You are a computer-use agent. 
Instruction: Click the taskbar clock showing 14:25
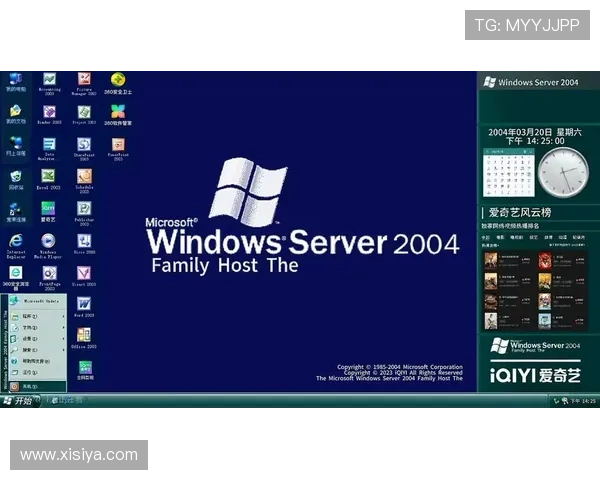coord(584,401)
